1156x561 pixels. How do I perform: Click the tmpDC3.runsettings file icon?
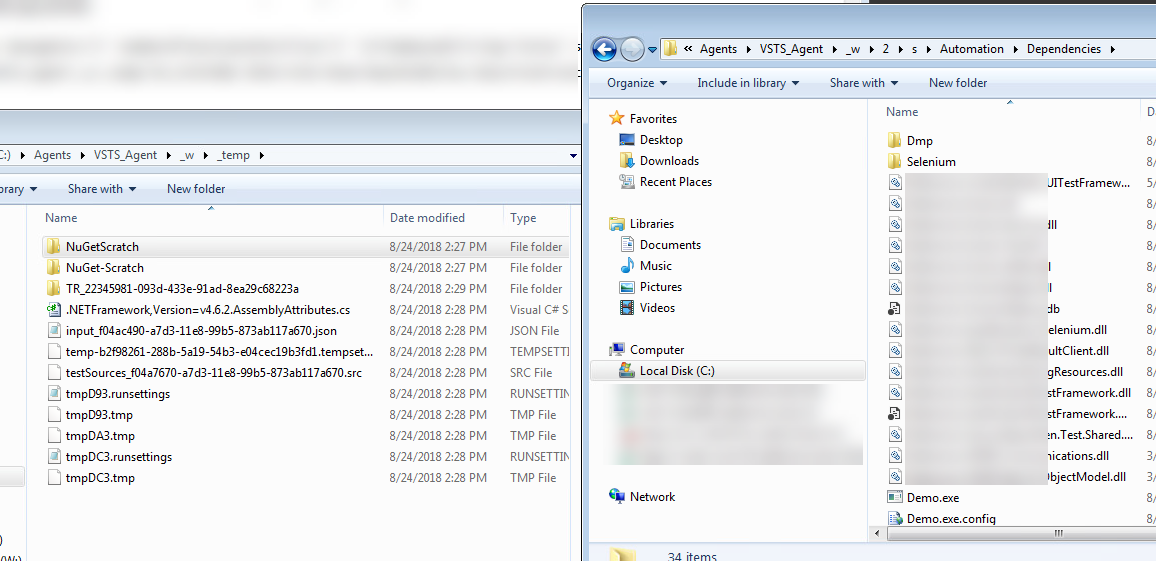pos(53,456)
